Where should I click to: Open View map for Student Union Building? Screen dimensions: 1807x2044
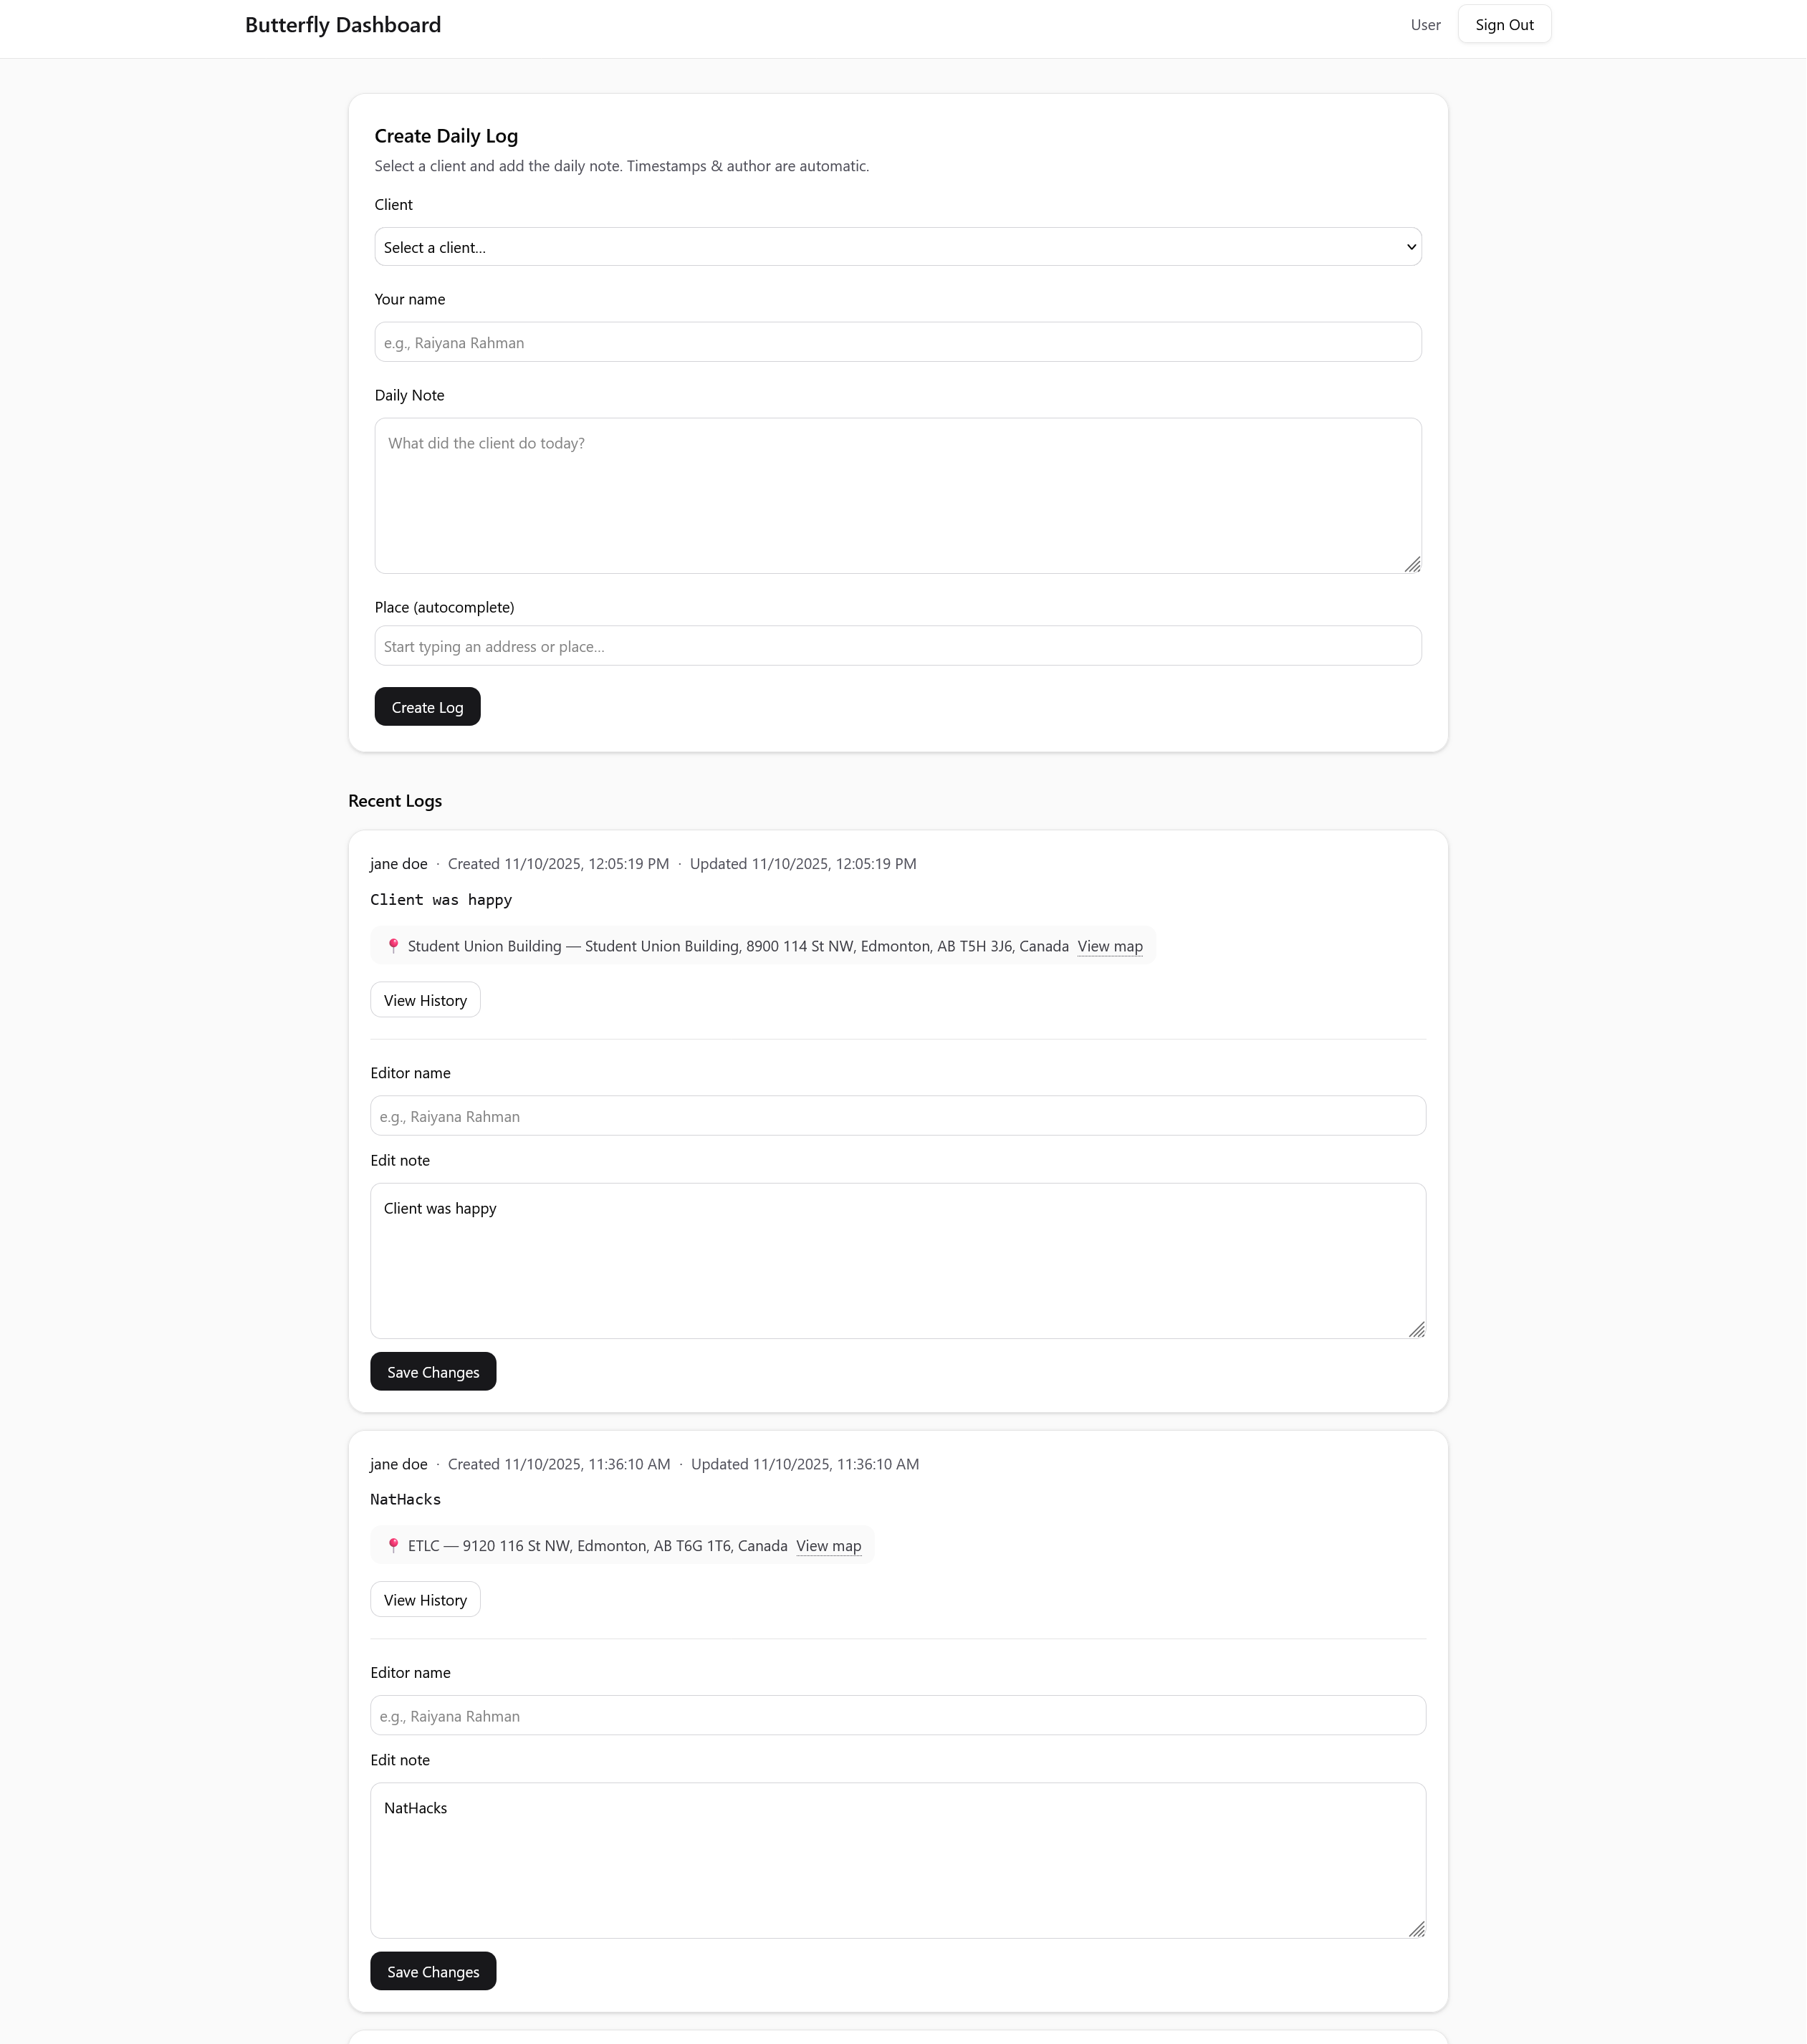point(1109,946)
